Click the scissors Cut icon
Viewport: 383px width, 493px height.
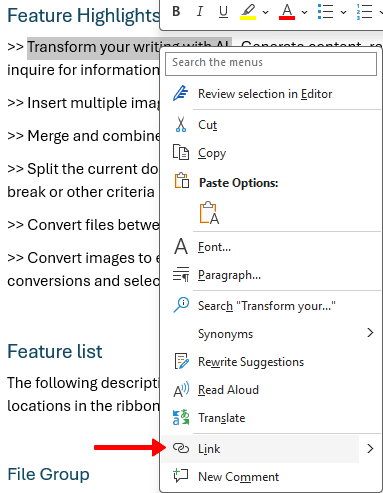click(x=181, y=124)
